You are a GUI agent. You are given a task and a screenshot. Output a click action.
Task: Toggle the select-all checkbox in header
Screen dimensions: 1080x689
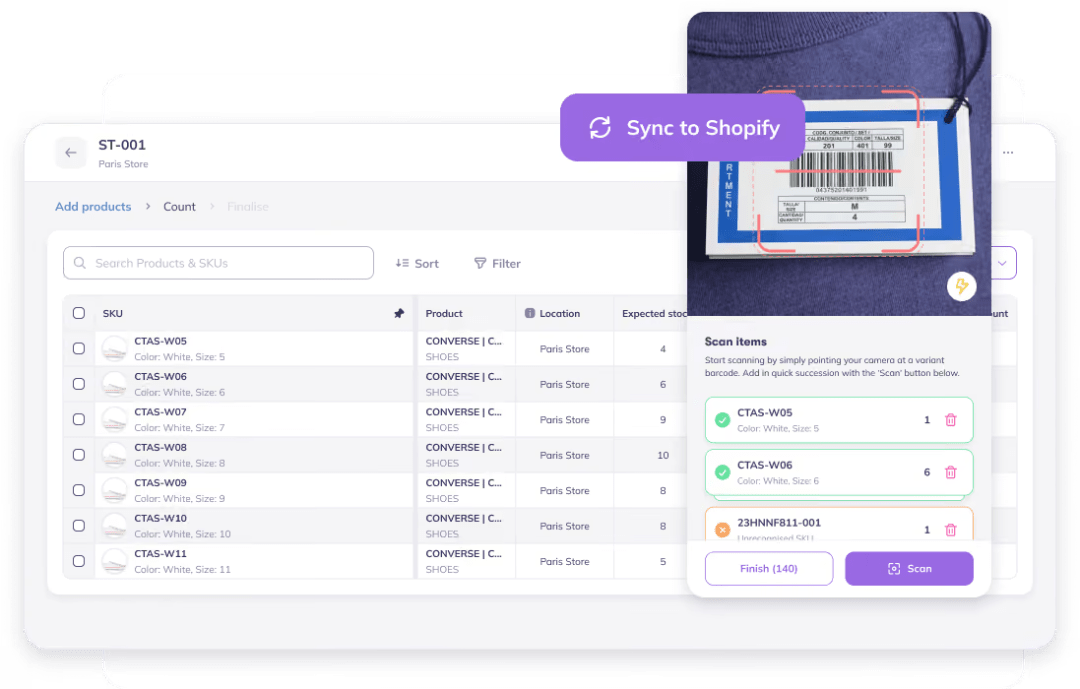79,313
